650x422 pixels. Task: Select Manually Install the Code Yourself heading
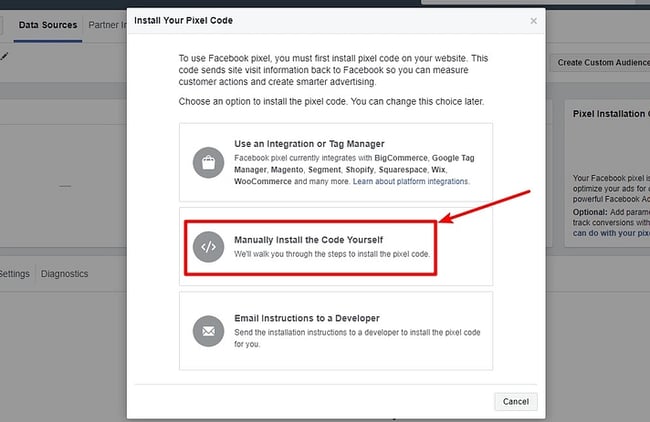pyautogui.click(x=308, y=240)
